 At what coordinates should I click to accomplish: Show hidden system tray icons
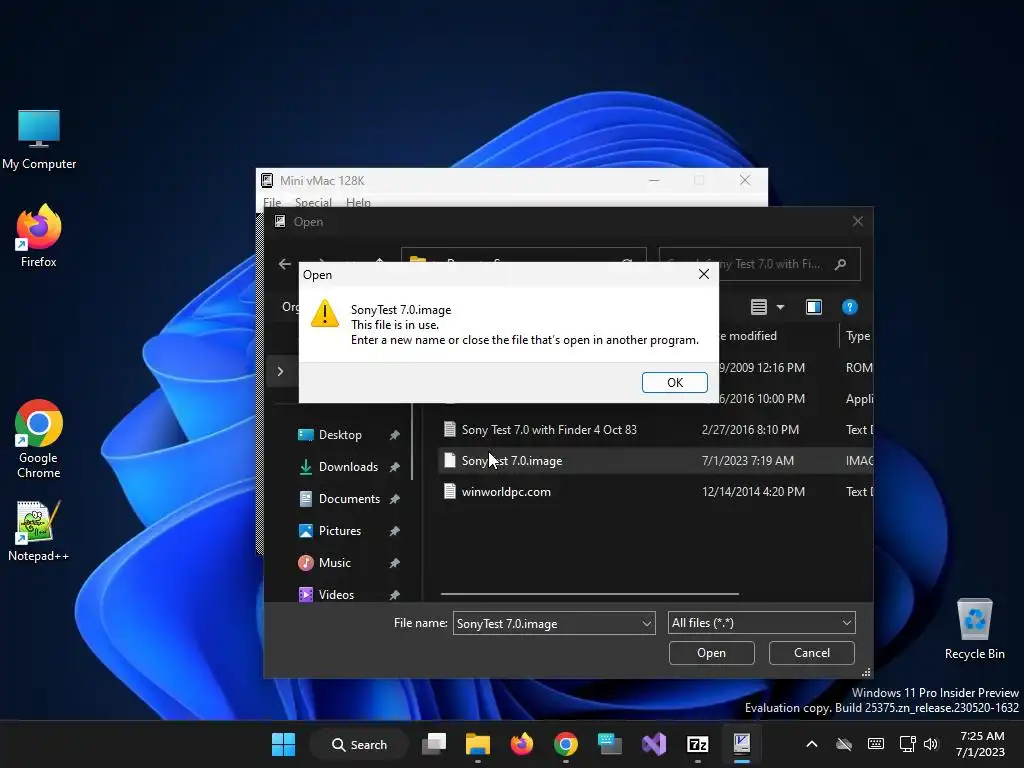coord(812,744)
